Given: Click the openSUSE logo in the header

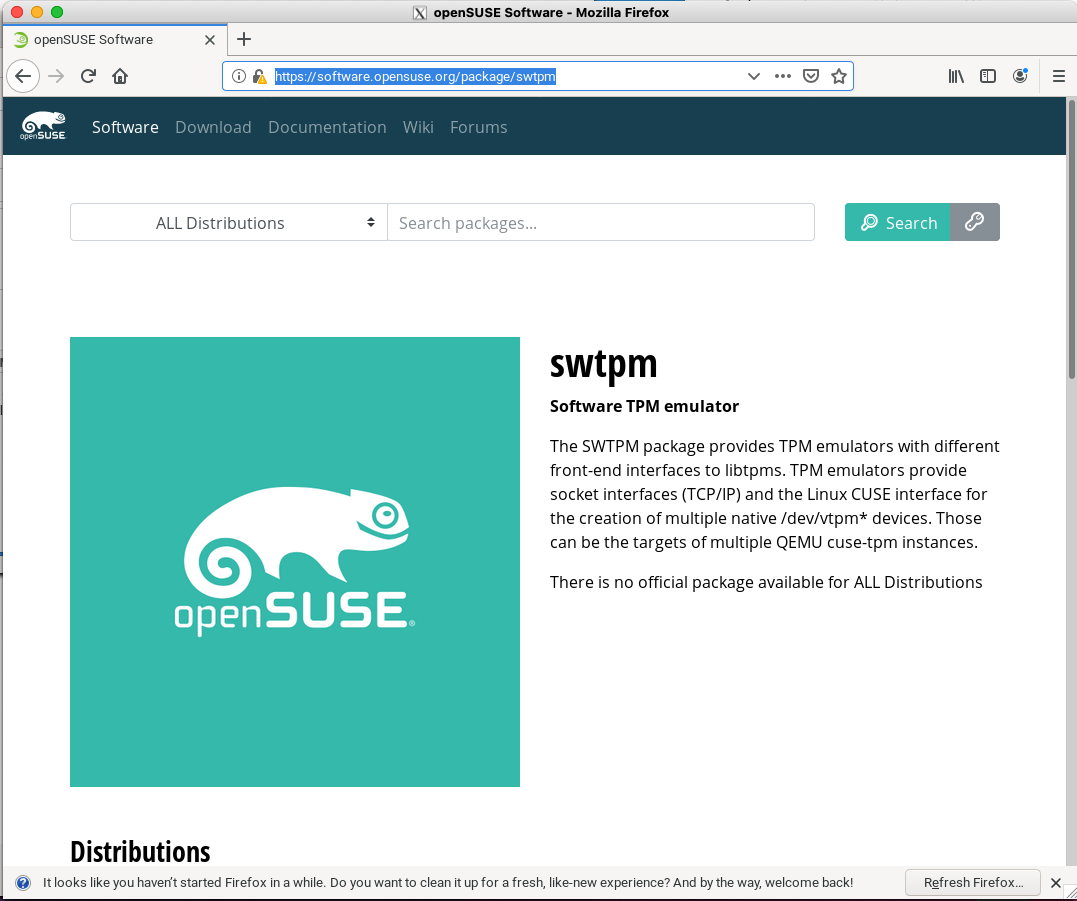Looking at the screenshot, I should pyautogui.click(x=43, y=126).
